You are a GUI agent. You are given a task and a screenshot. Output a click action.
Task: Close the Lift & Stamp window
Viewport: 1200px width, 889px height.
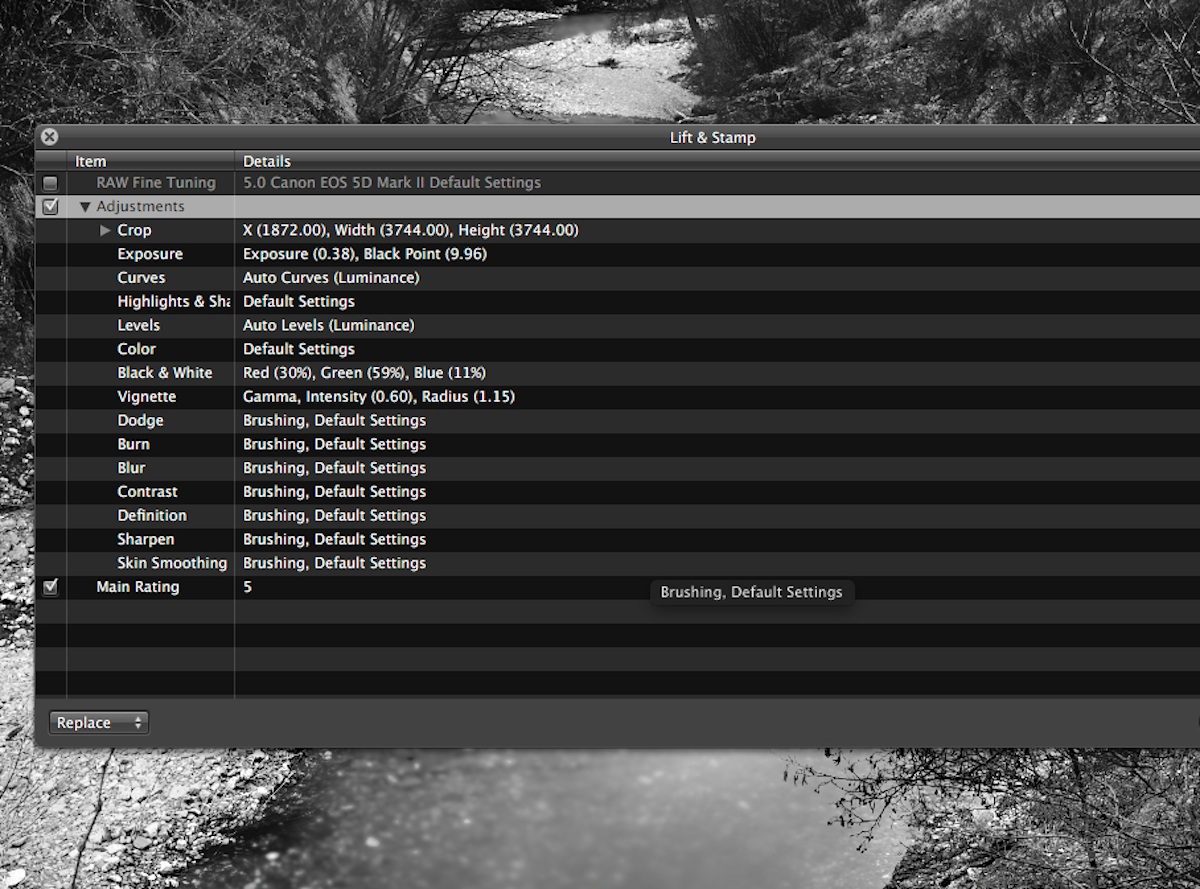pyautogui.click(x=49, y=137)
